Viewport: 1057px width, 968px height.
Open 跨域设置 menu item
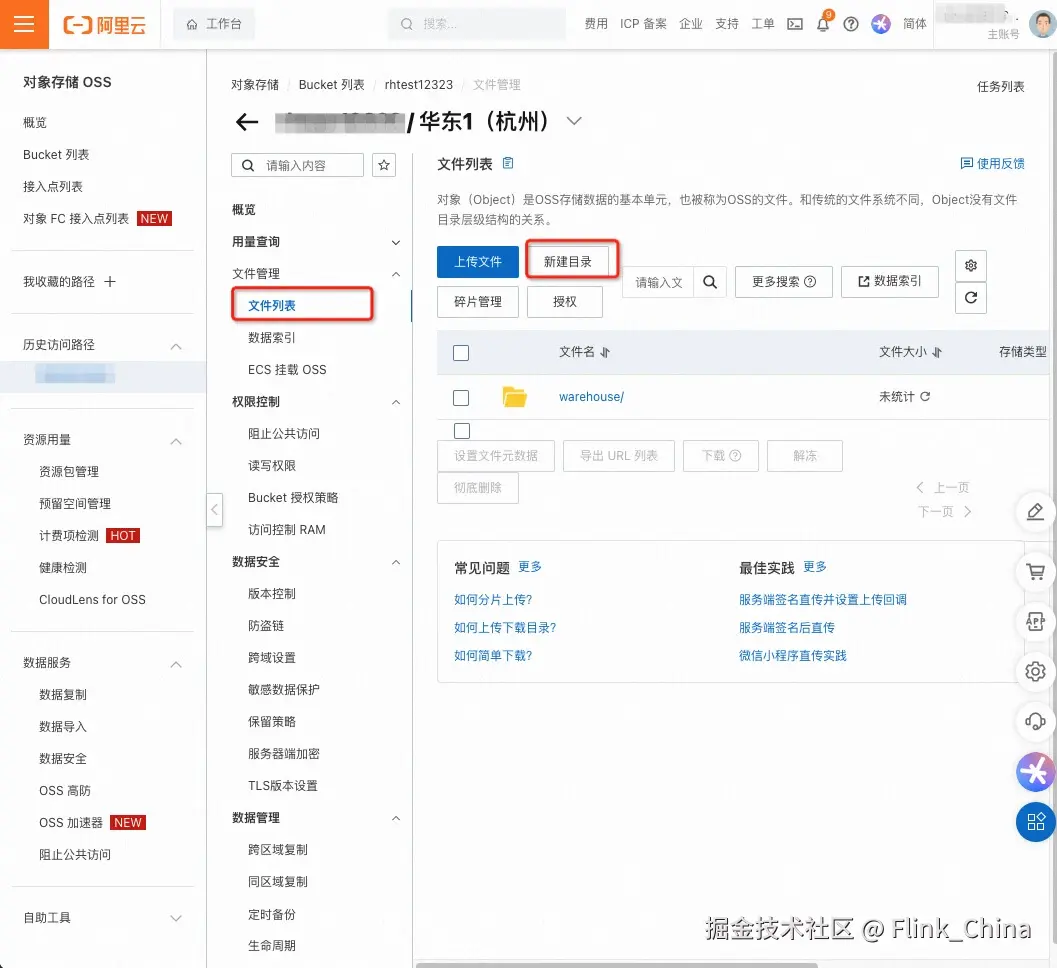pos(272,658)
